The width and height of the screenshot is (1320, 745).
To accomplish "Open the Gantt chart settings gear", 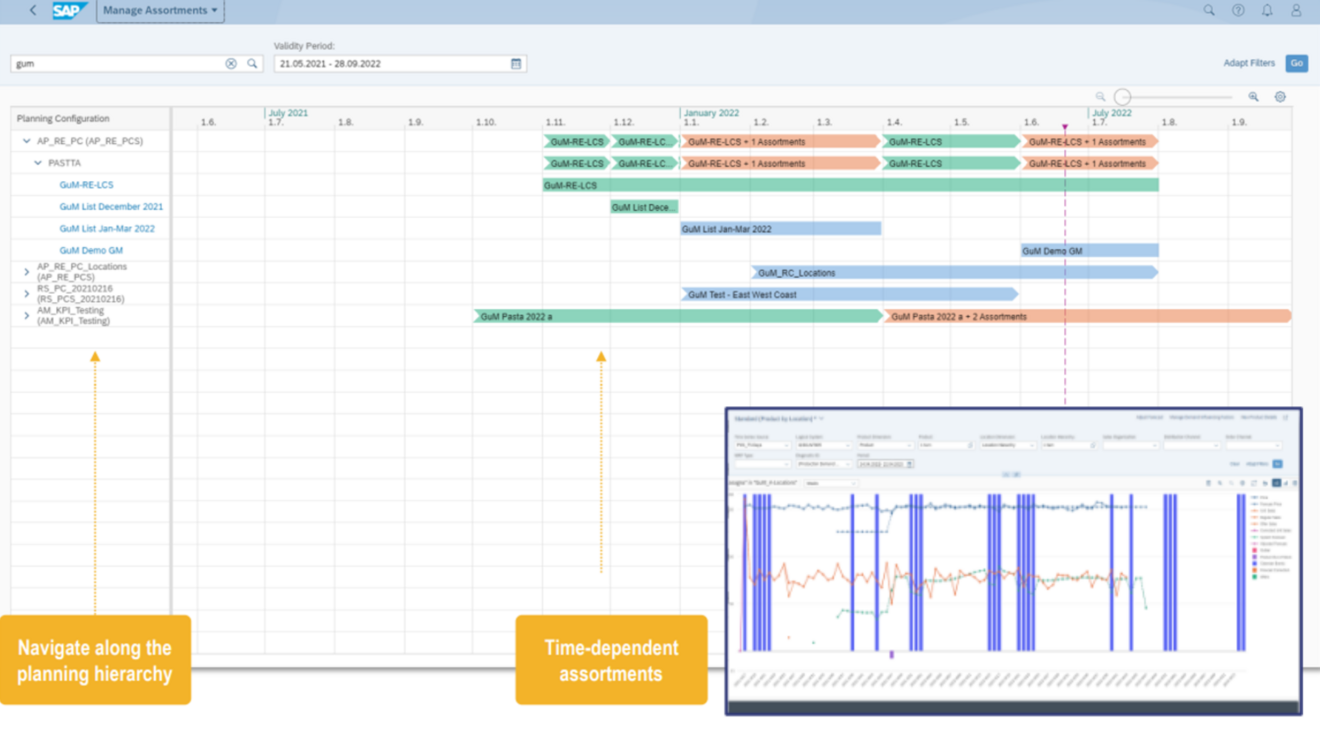I will coord(1281,96).
